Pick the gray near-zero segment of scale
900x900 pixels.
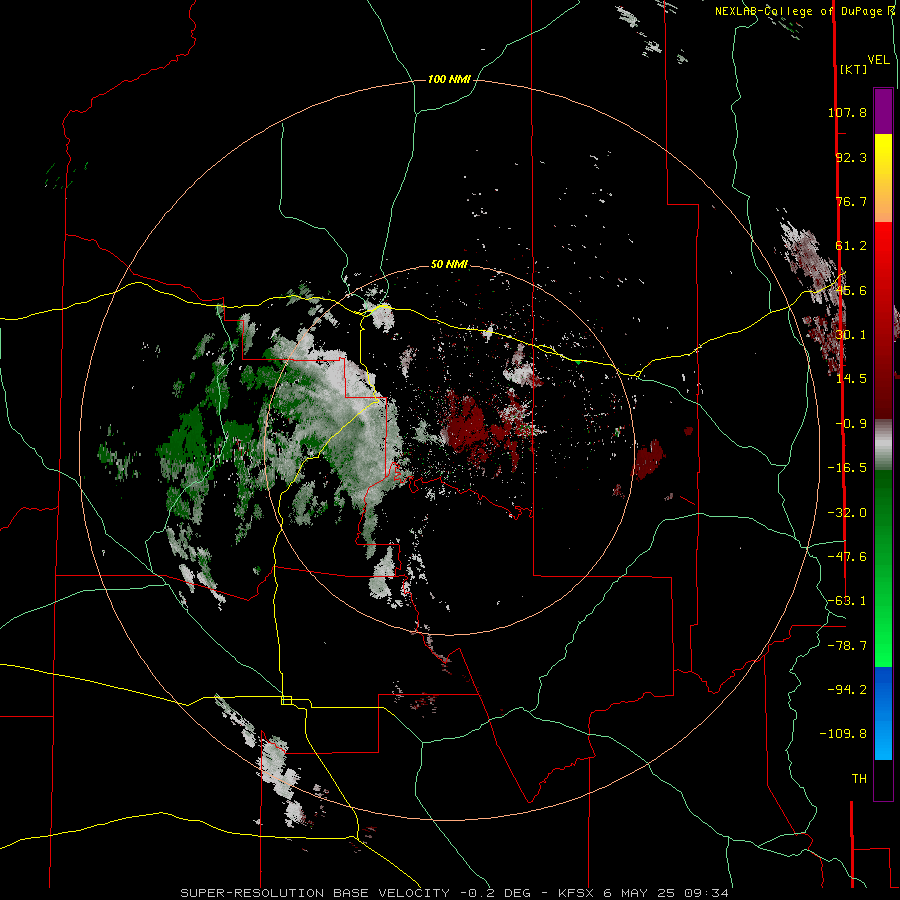click(x=883, y=445)
